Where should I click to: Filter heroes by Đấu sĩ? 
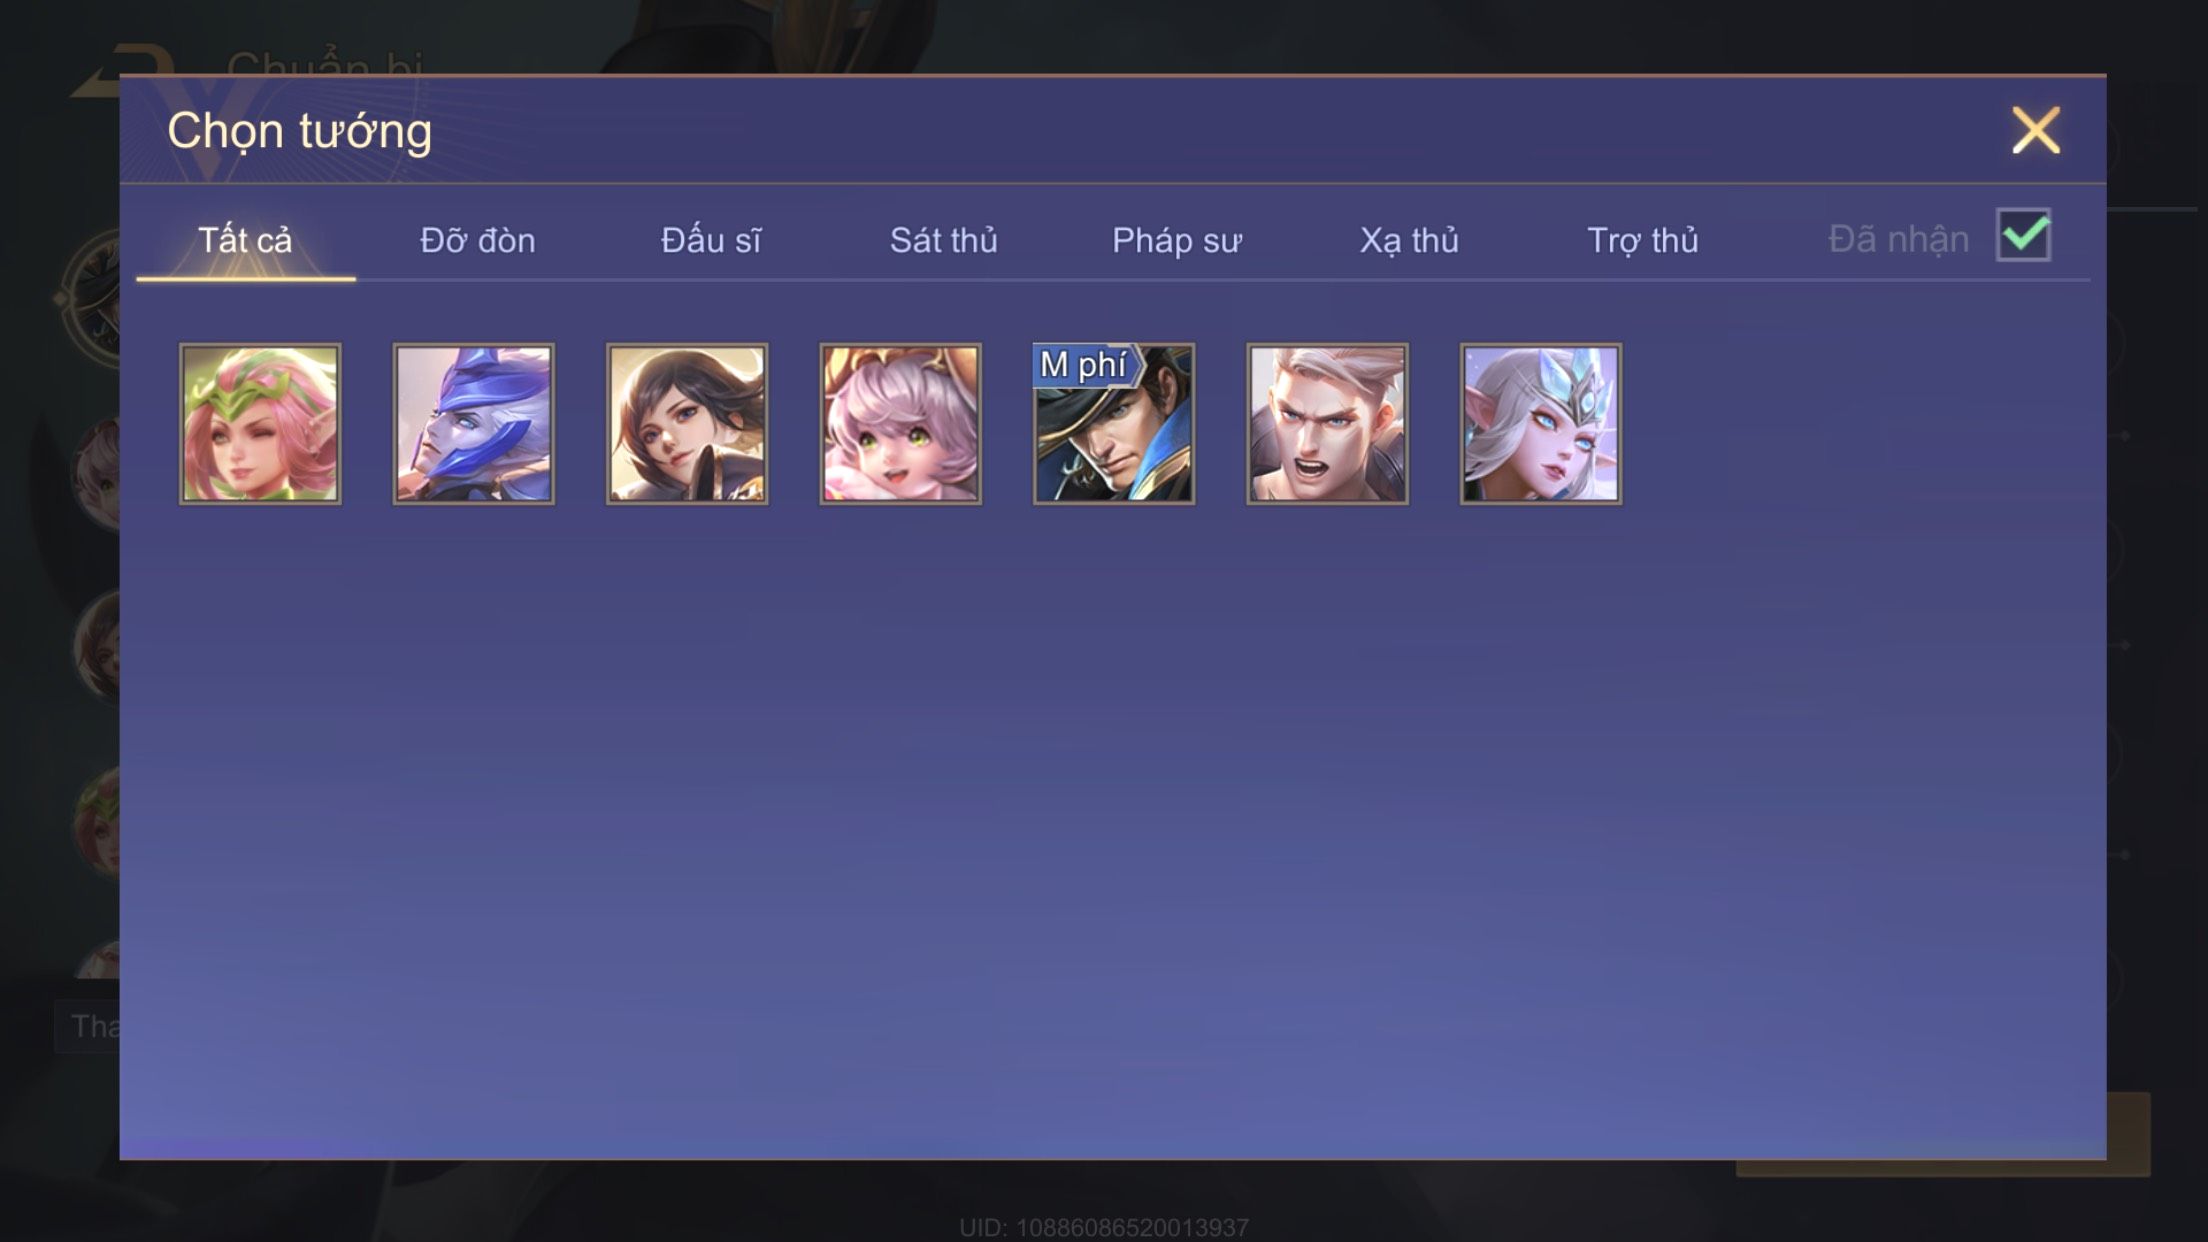click(x=711, y=240)
